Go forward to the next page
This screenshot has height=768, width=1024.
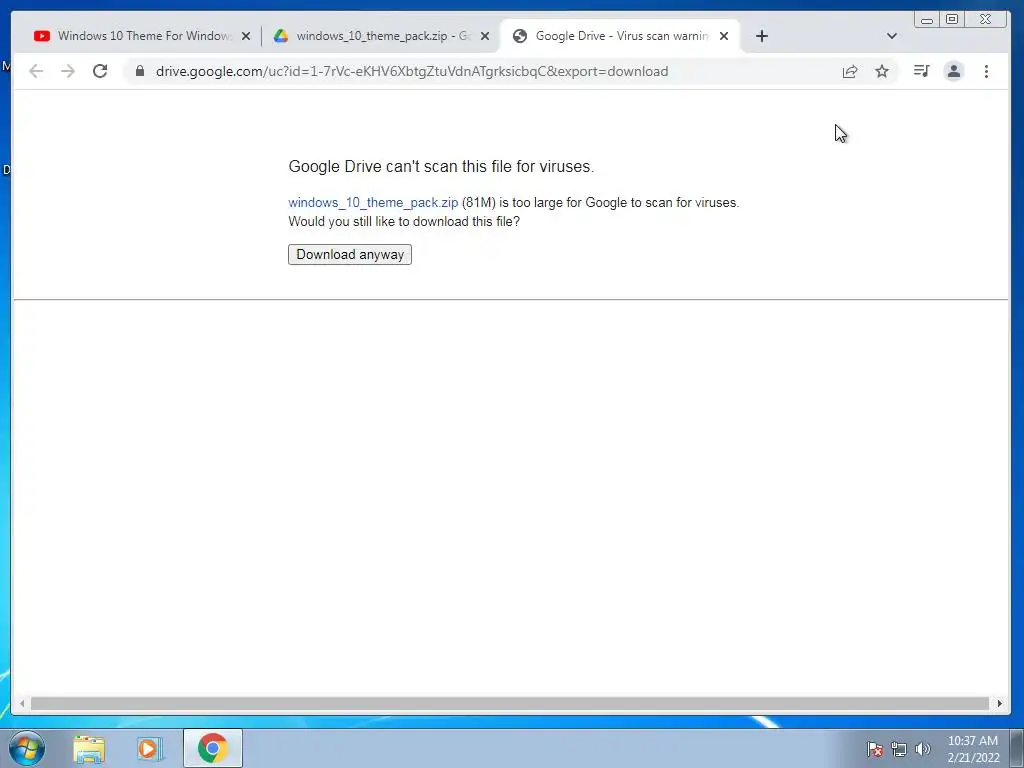click(68, 71)
